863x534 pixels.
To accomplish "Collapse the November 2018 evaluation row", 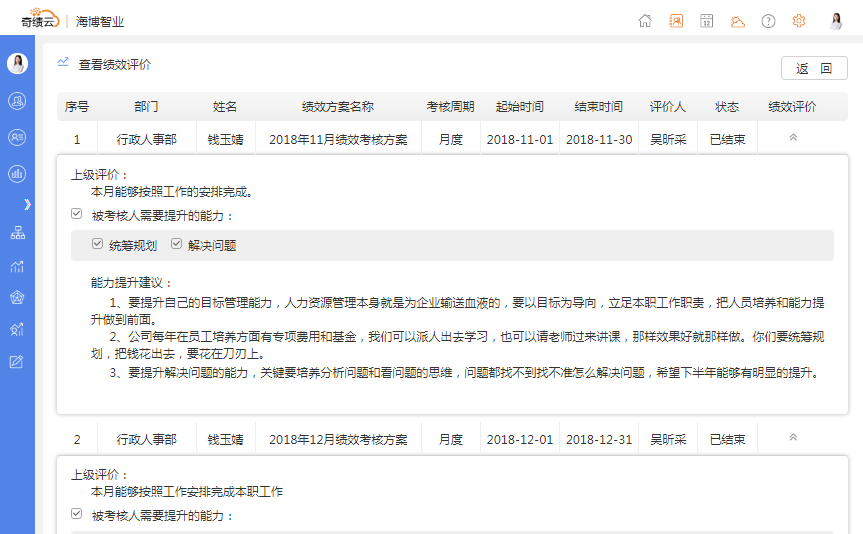I will (793, 137).
